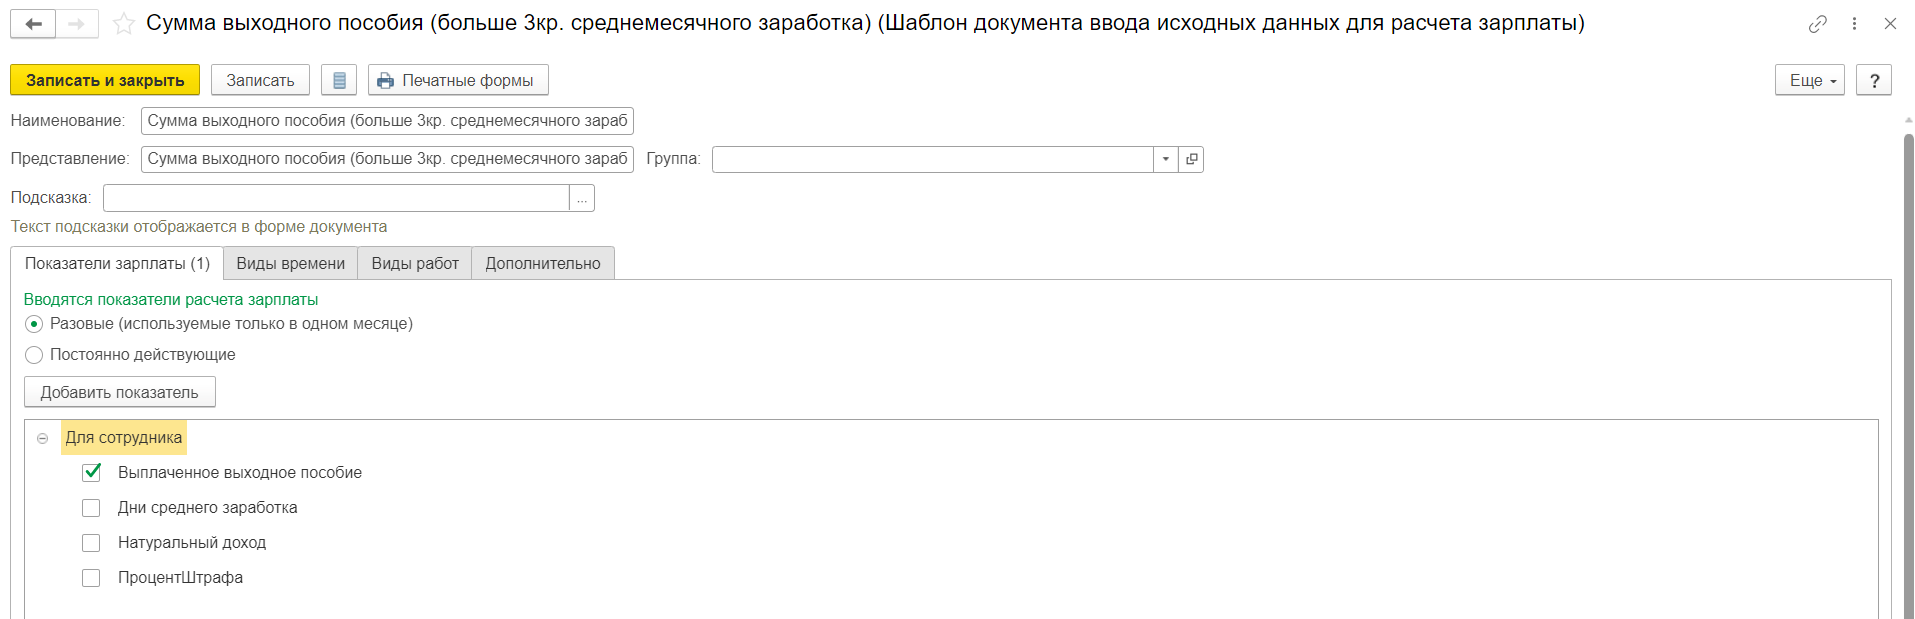Screen dimensions: 1915x619
Task: Go back with the left arrow button
Action: point(33,24)
